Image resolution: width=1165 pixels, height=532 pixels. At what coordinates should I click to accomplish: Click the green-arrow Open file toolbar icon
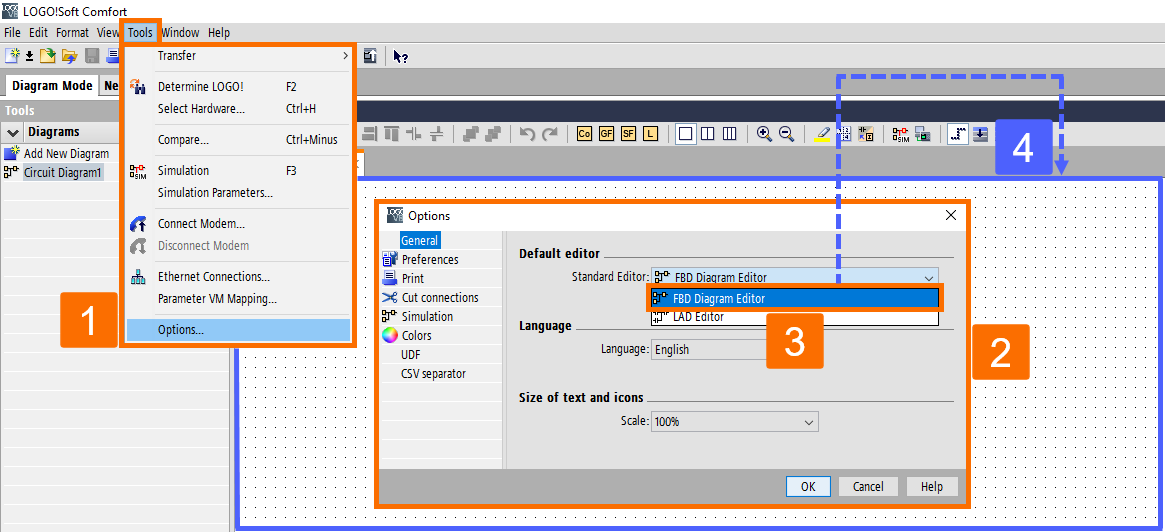(x=48, y=56)
